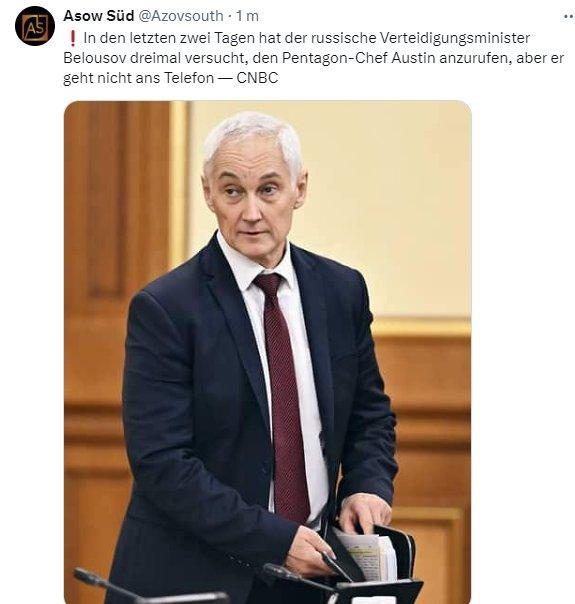Click the tweet text mentioning Verteidigungsminister

pyautogui.click(x=313, y=58)
